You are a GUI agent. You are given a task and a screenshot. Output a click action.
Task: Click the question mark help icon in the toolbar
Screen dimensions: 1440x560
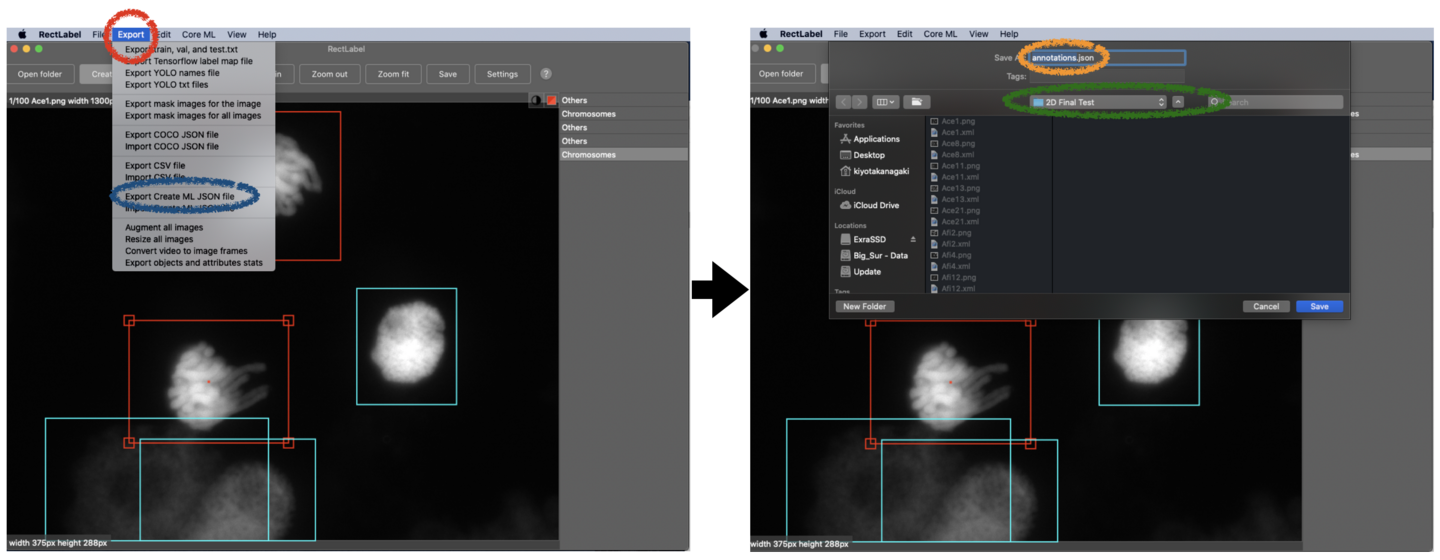(546, 74)
